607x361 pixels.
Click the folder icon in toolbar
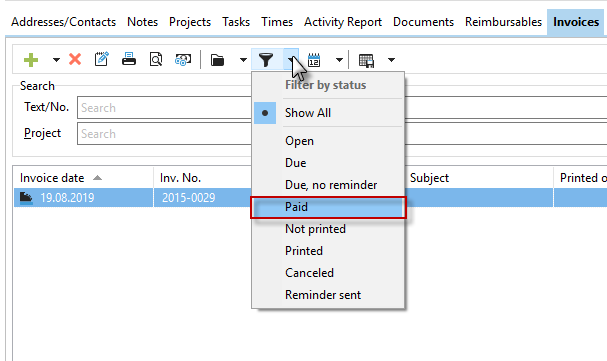pyautogui.click(x=218, y=60)
